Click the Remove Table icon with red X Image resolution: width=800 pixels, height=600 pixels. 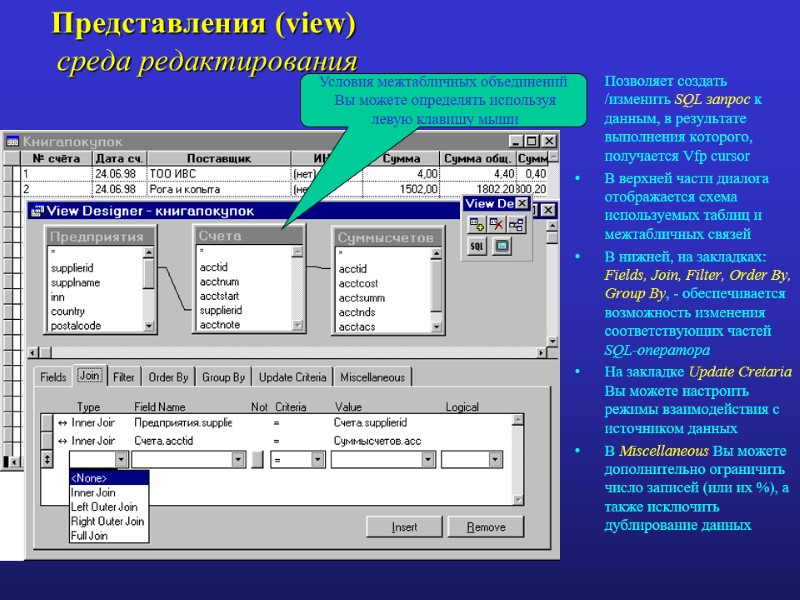click(496, 224)
